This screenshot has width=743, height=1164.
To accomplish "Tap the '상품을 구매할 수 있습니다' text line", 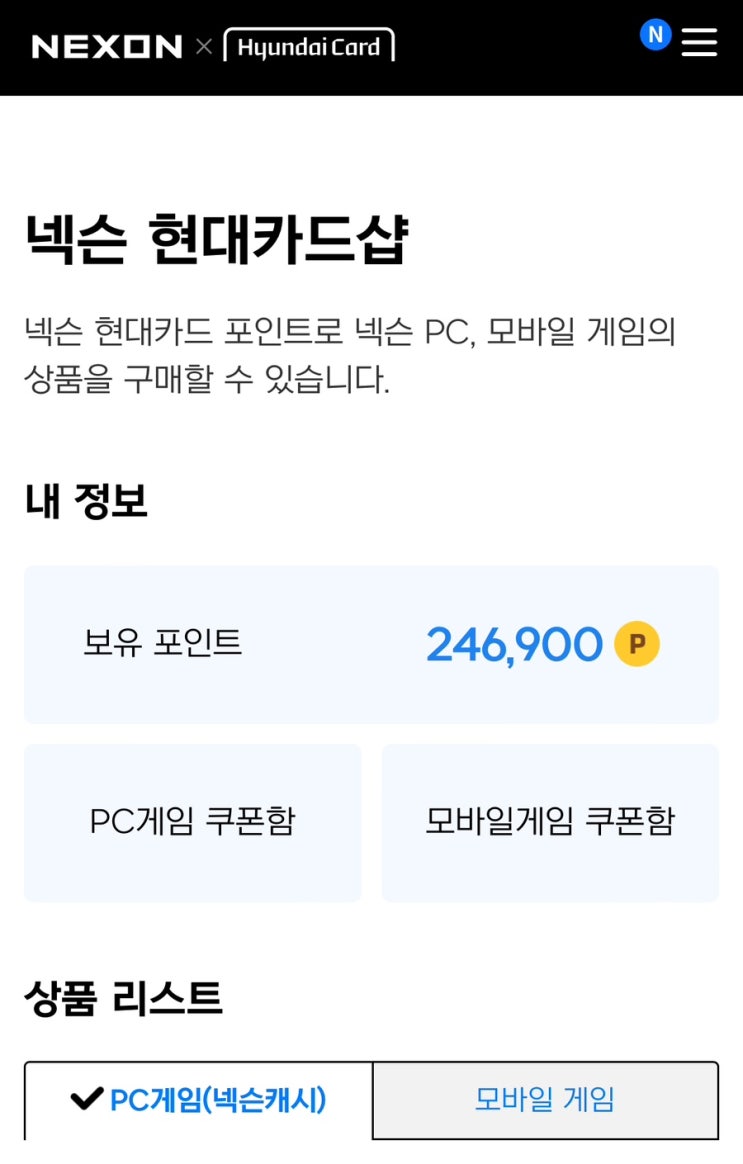I will click(206, 379).
